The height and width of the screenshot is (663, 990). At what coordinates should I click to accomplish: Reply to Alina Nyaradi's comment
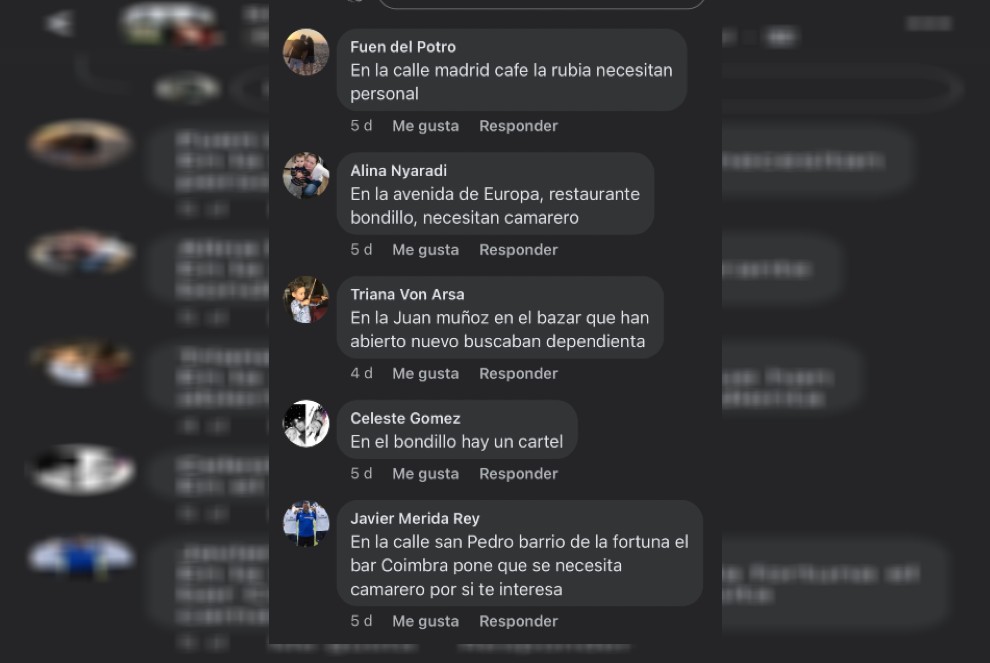(x=518, y=249)
